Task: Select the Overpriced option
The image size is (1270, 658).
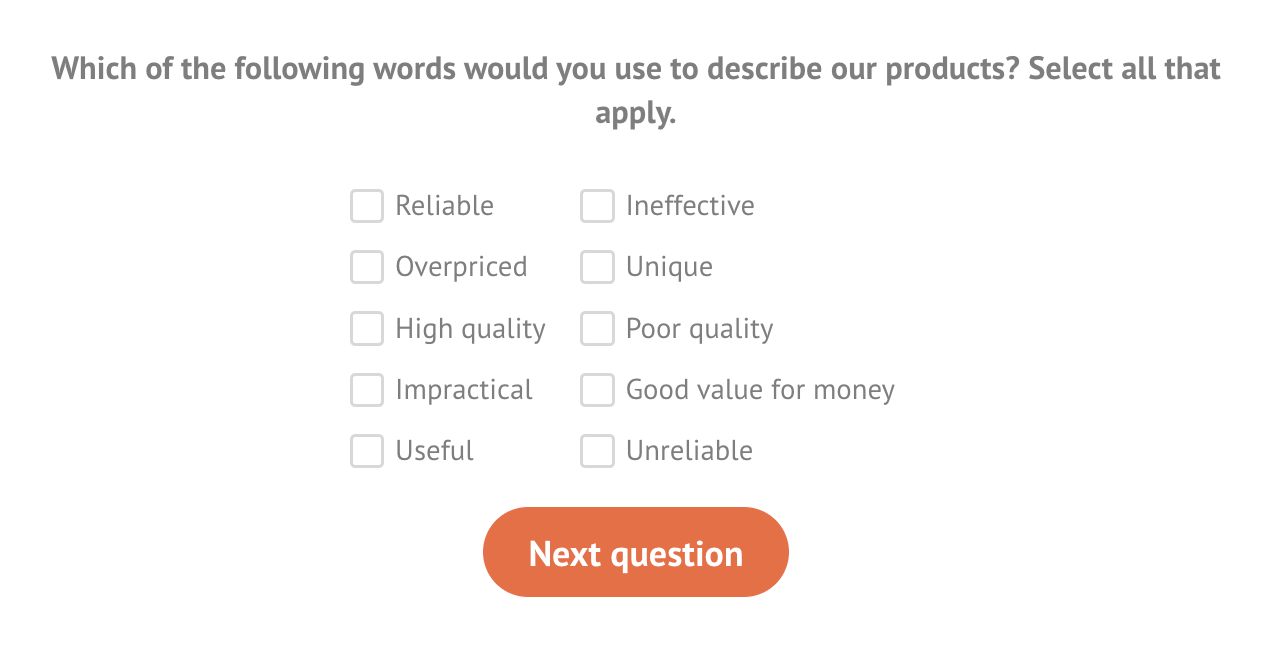Action: tap(366, 267)
